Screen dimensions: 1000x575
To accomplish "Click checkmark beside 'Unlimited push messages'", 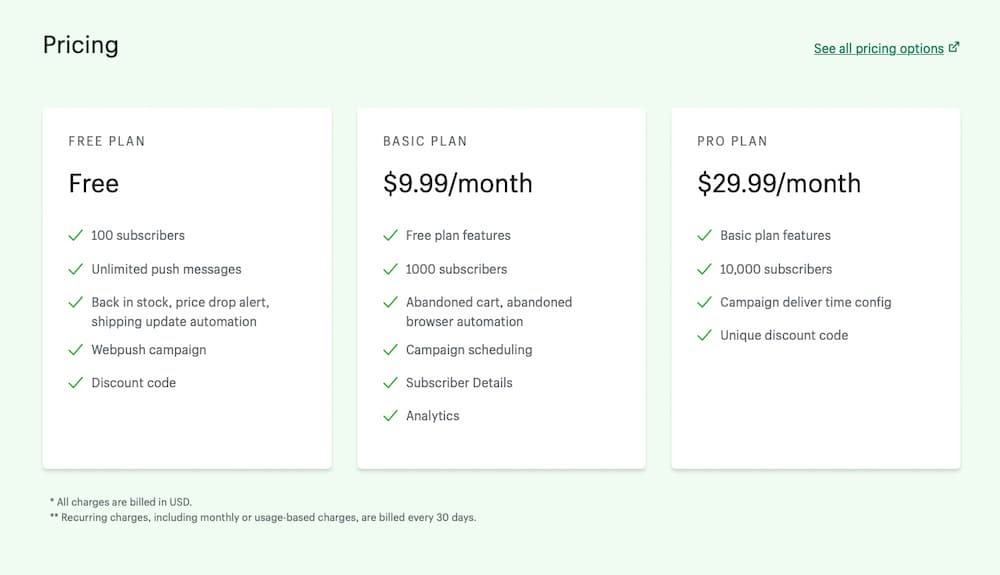I will click(x=75, y=269).
